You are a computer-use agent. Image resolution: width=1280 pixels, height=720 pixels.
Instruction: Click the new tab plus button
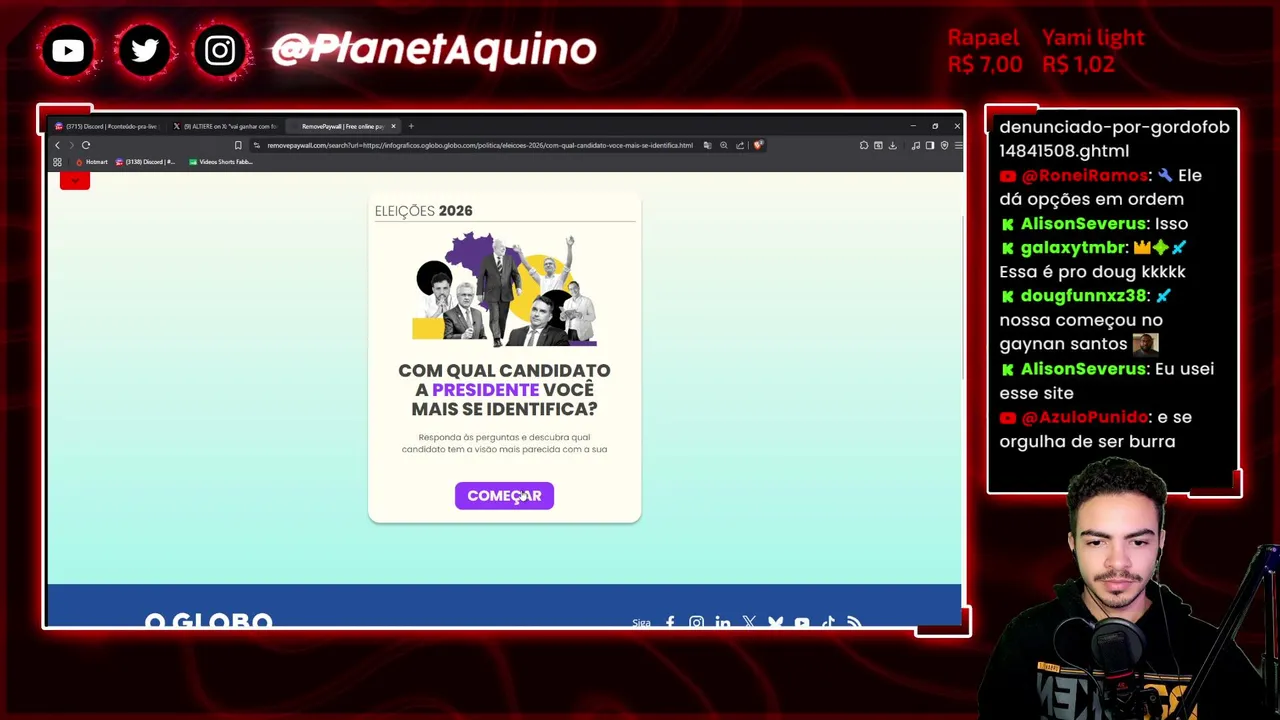tap(411, 126)
